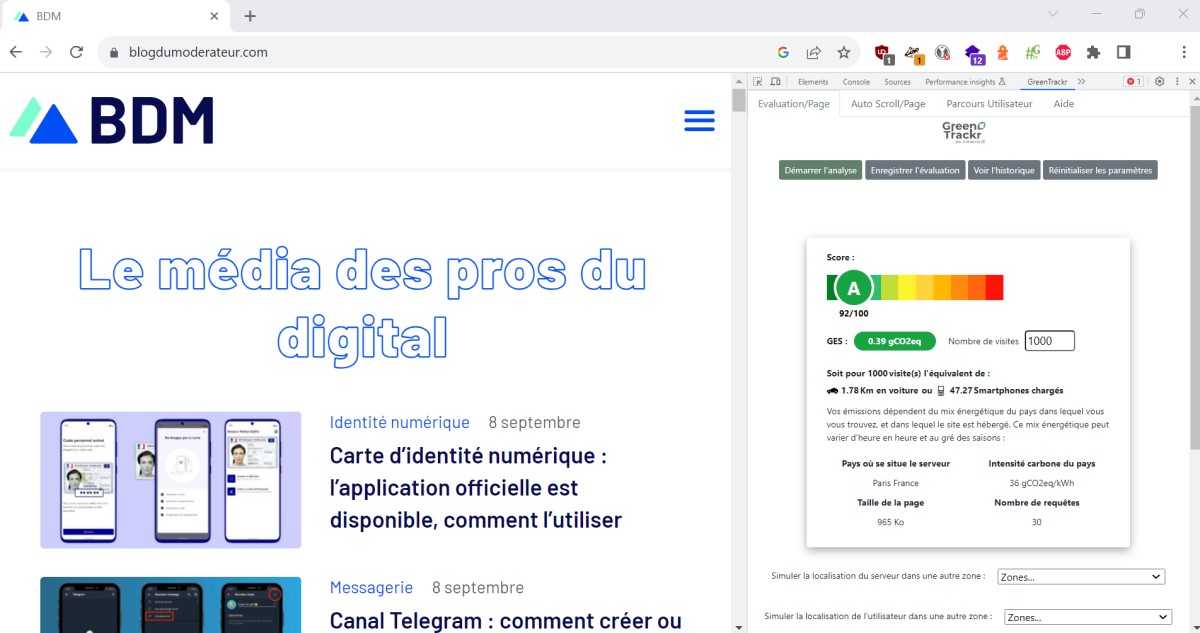Toggle DevTools device toolbar icon
This screenshot has width=1200, height=633.
[x=774, y=82]
